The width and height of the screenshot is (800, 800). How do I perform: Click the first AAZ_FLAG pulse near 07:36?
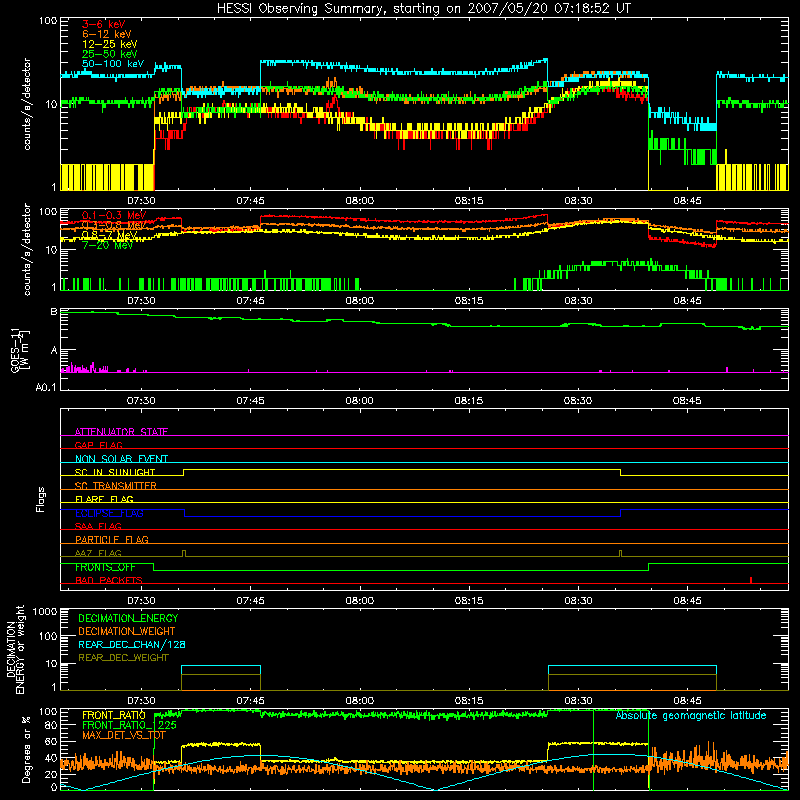pyautogui.click(x=184, y=553)
